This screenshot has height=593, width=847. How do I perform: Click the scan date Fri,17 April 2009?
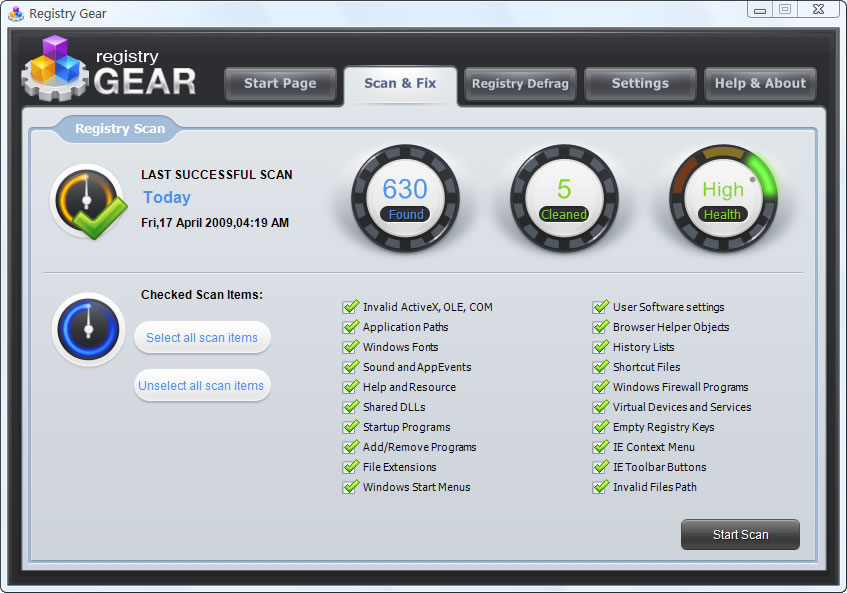215,223
